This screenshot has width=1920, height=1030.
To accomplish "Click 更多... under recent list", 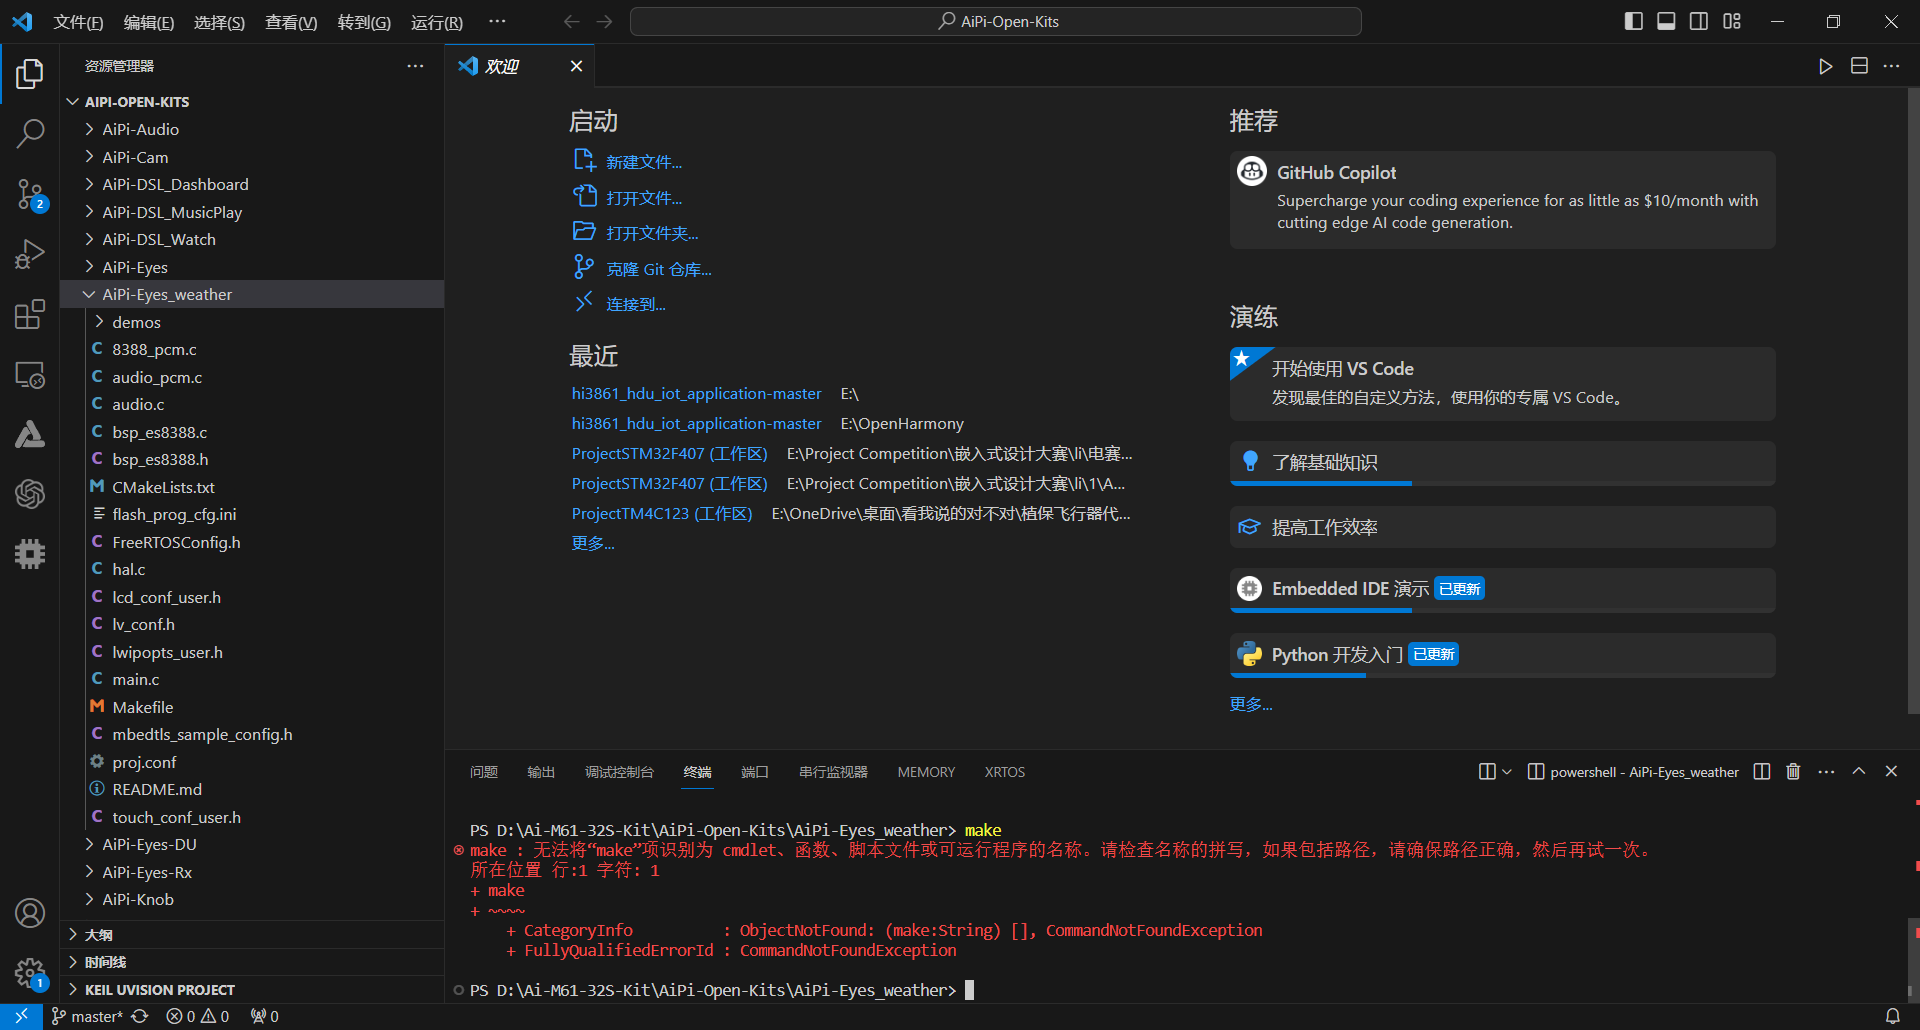I will 593,543.
